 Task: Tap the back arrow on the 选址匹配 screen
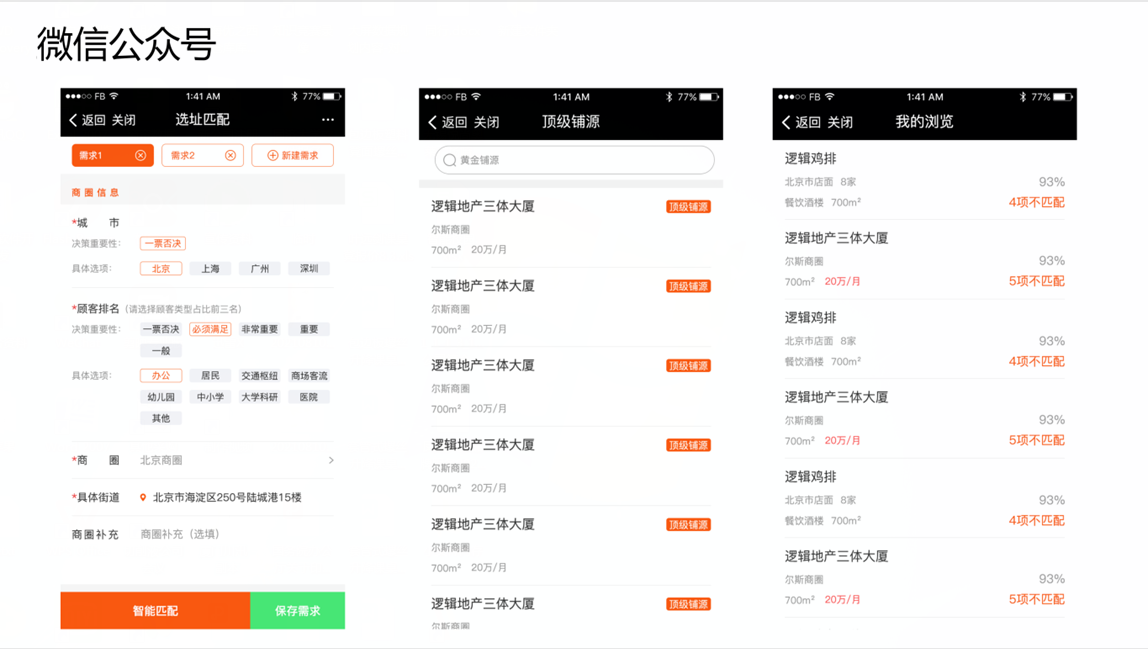click(x=74, y=119)
